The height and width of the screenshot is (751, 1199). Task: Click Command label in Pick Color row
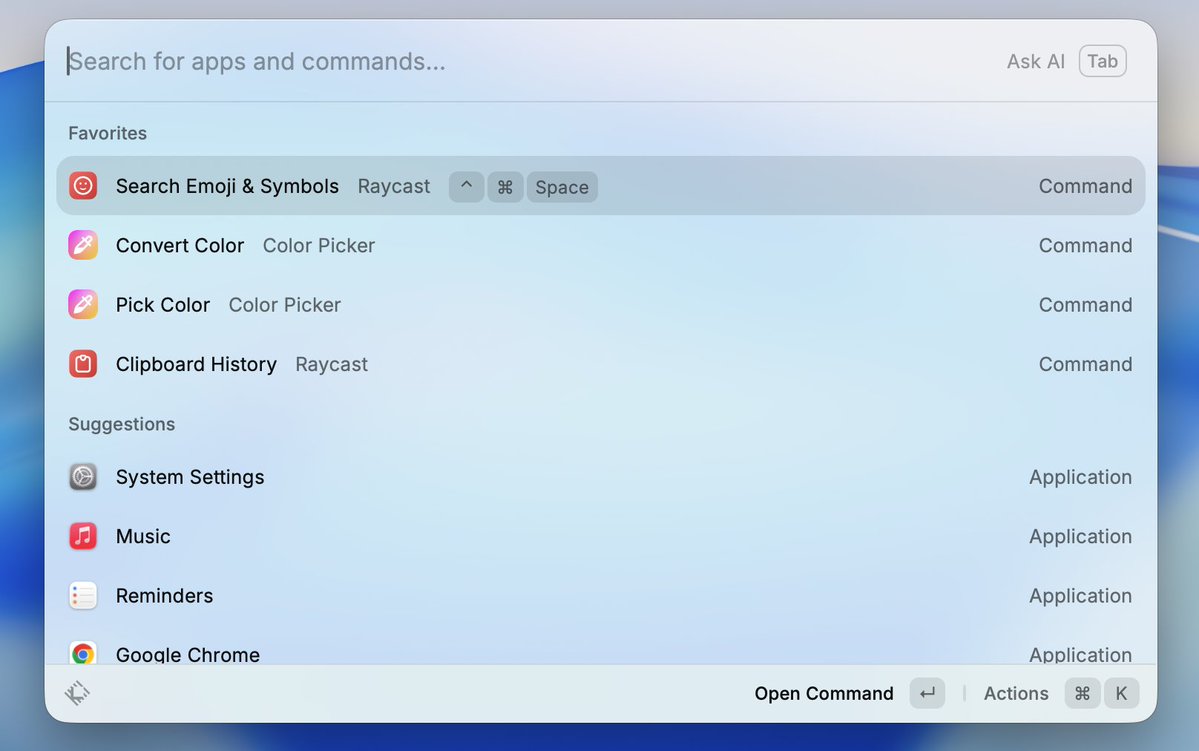click(1085, 304)
